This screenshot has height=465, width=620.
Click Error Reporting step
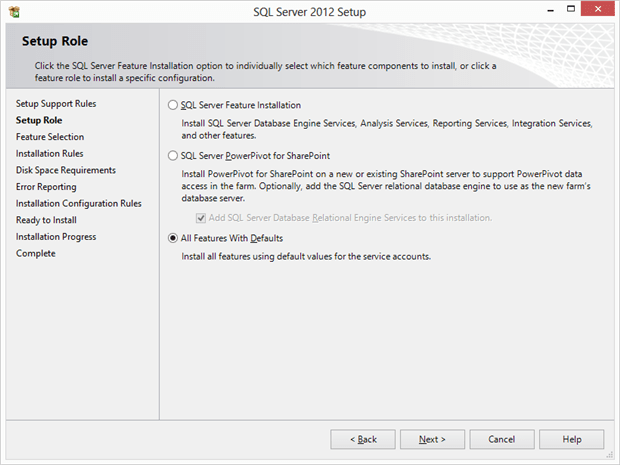pos(46,187)
